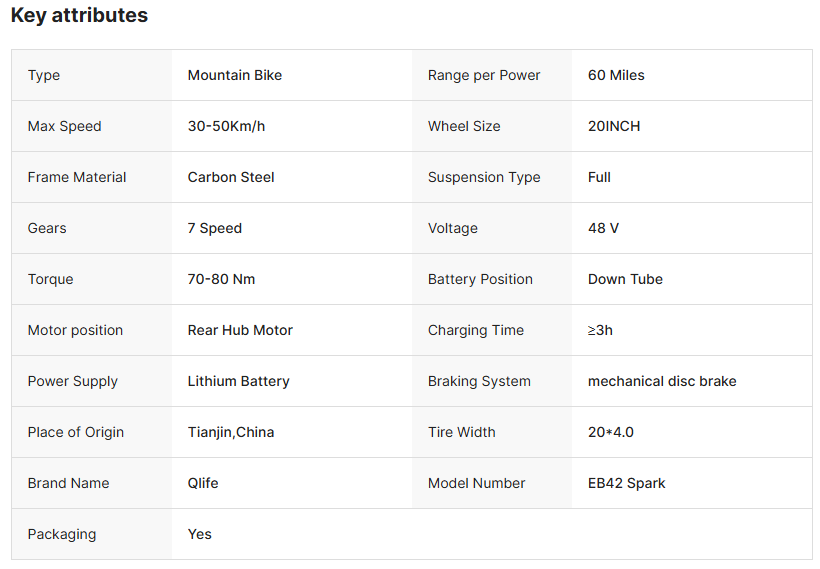
Task: Select the Qlife brand name value
Action: [203, 483]
